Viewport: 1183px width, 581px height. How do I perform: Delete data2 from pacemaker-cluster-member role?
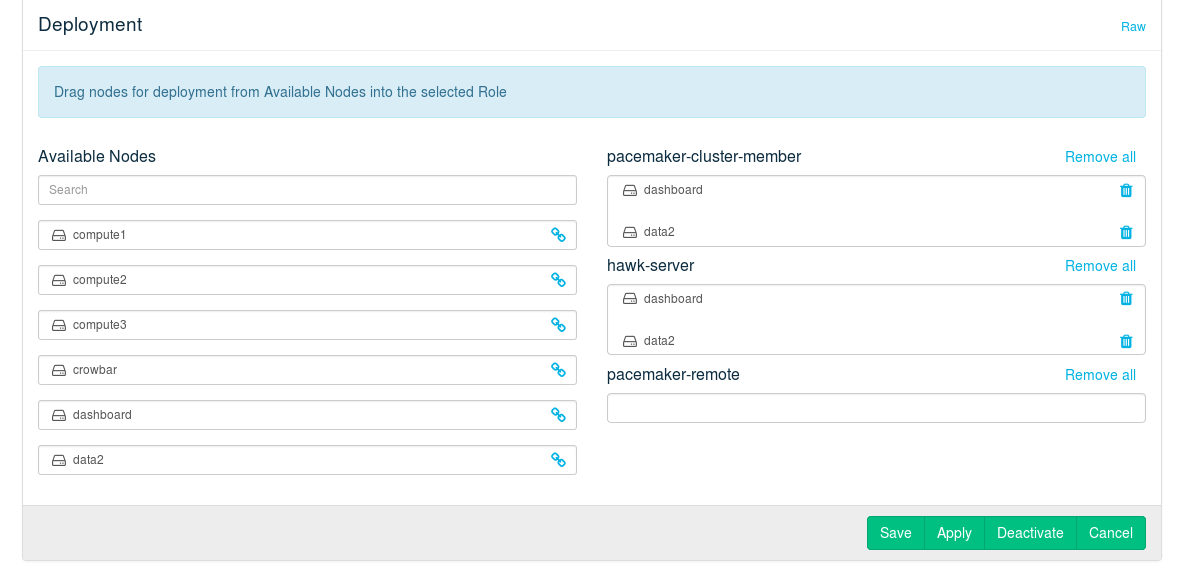pyautogui.click(x=1126, y=232)
